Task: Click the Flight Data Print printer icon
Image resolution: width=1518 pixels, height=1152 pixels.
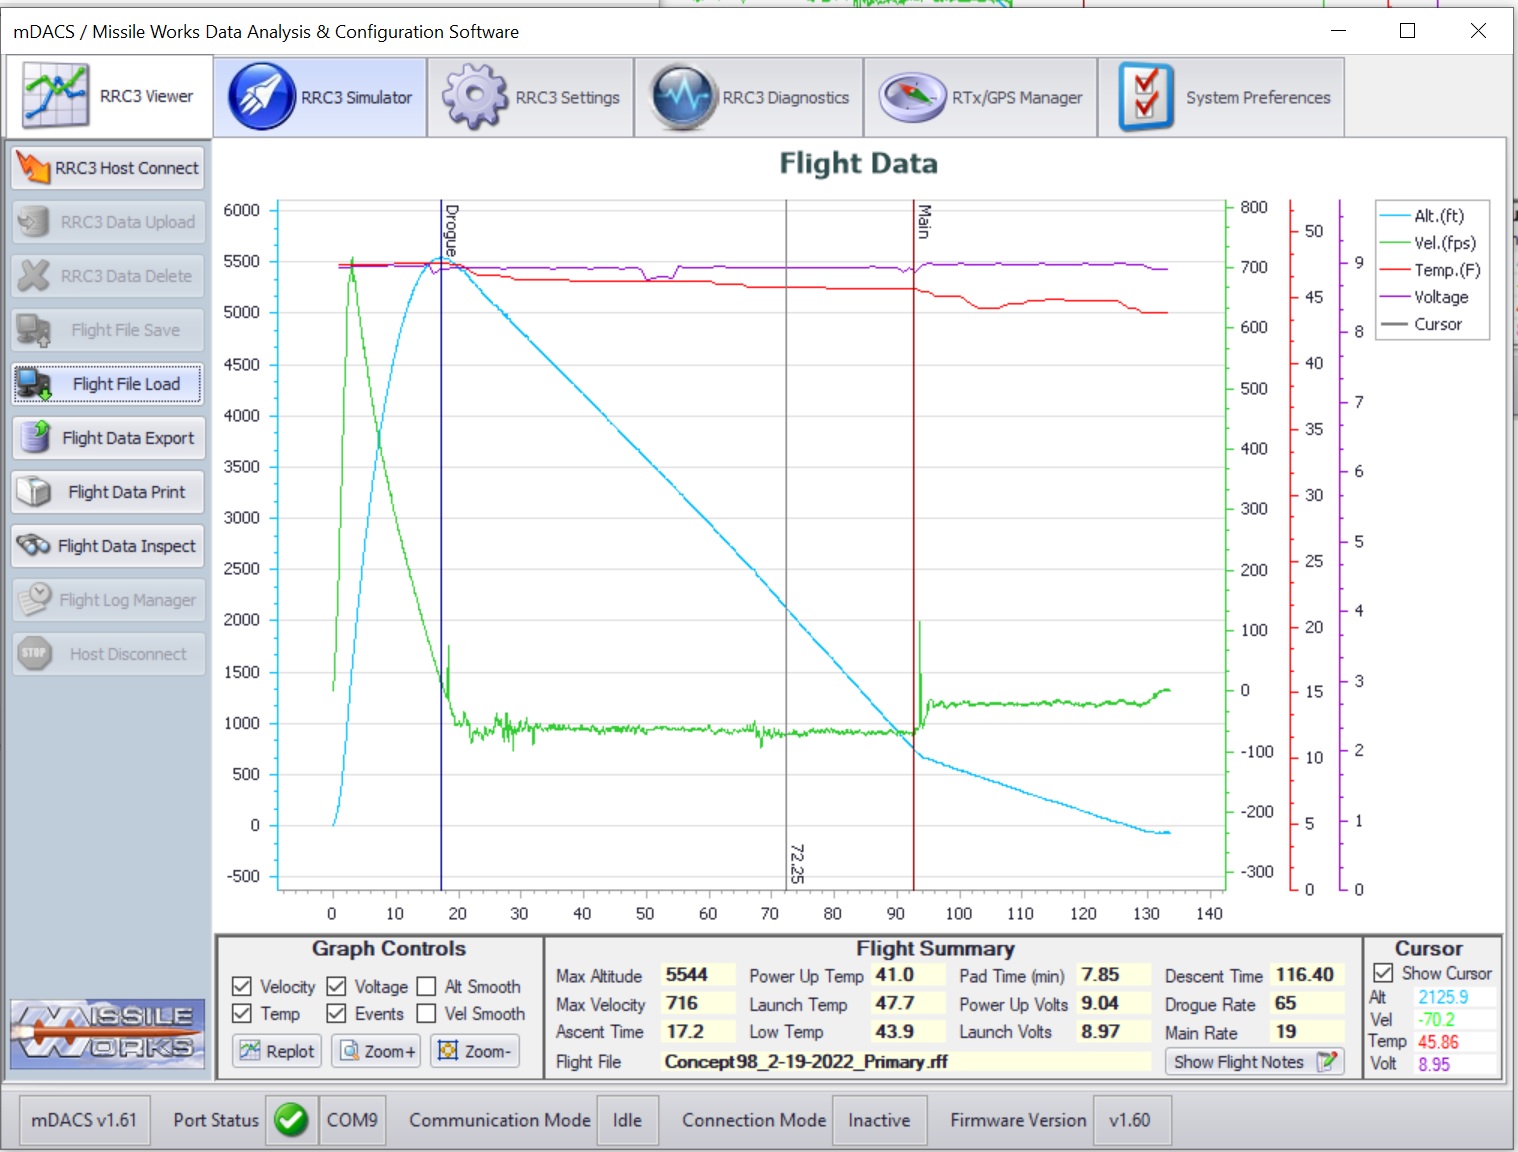Action: point(34,492)
